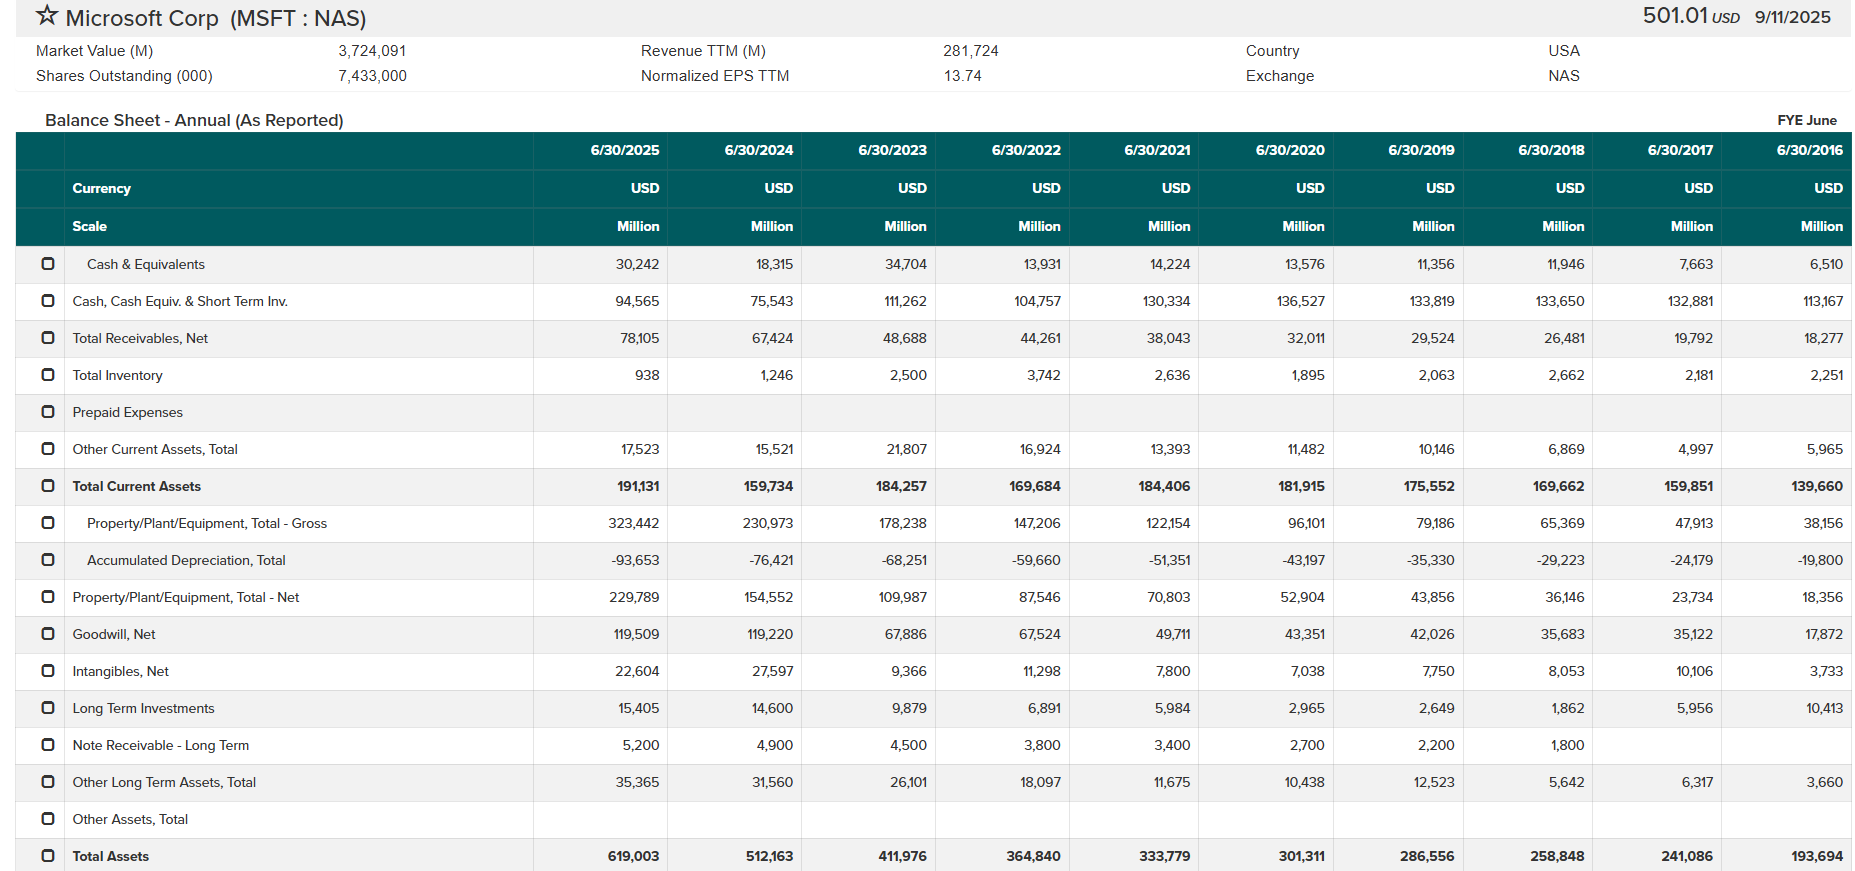Click the 6/30/2020 column header
Screen dimensions: 1855x871
(x=1290, y=150)
